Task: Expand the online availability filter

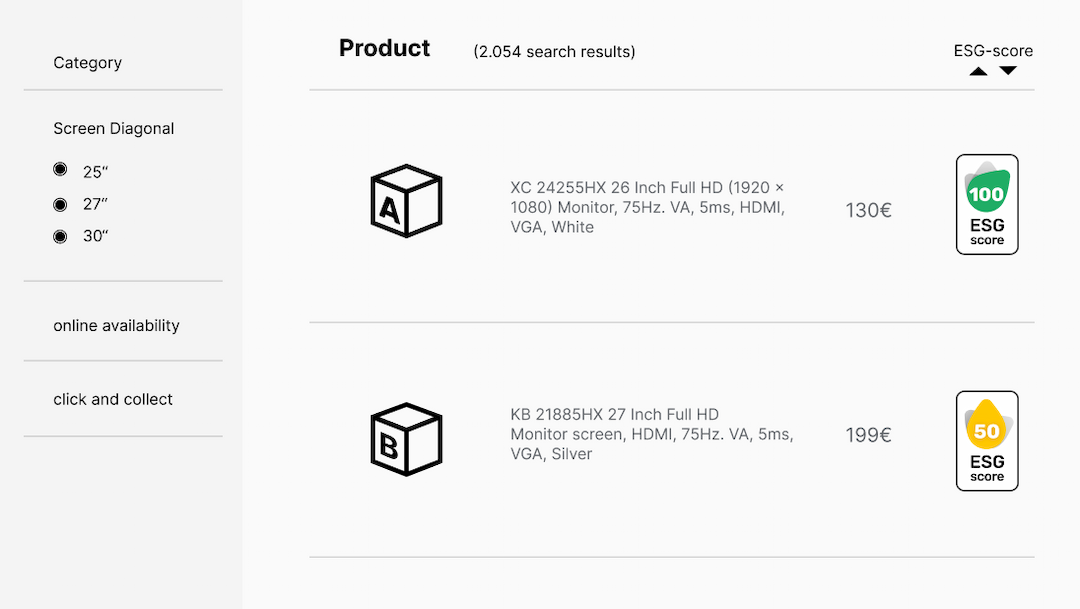Action: click(116, 325)
